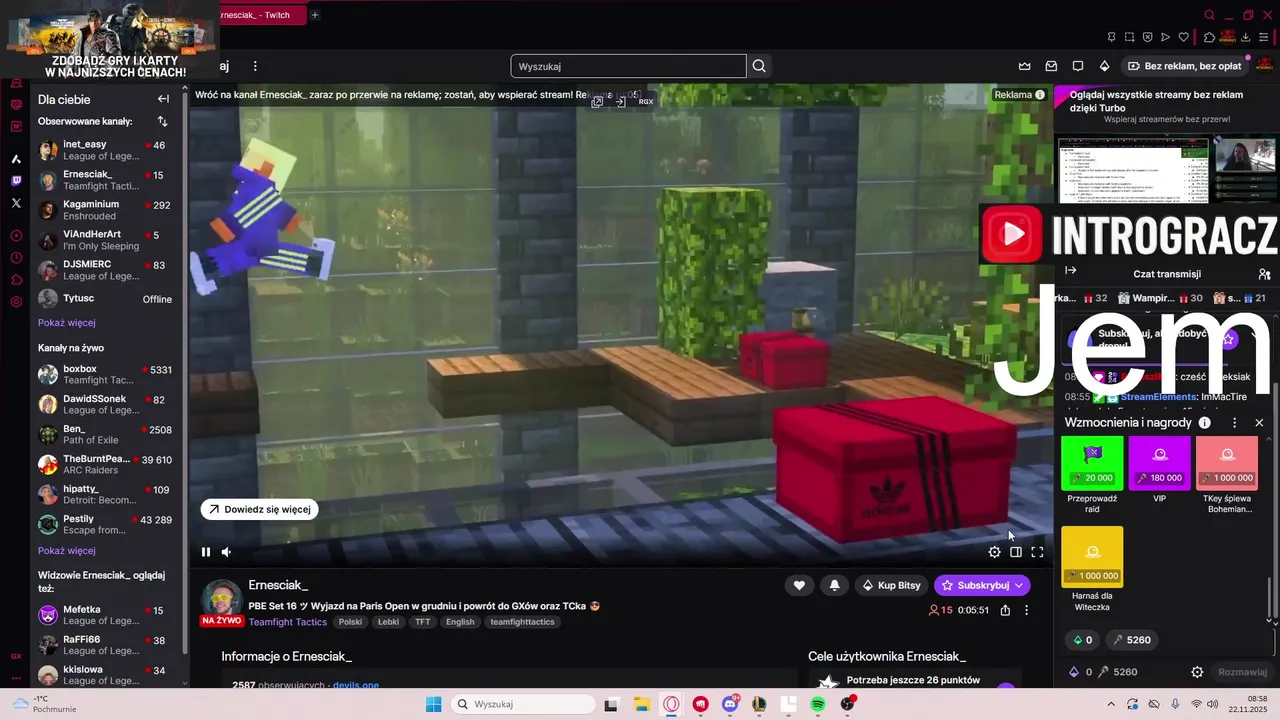1280x720 pixels.
Task: Click Kup Bitsy button
Action: (890, 585)
